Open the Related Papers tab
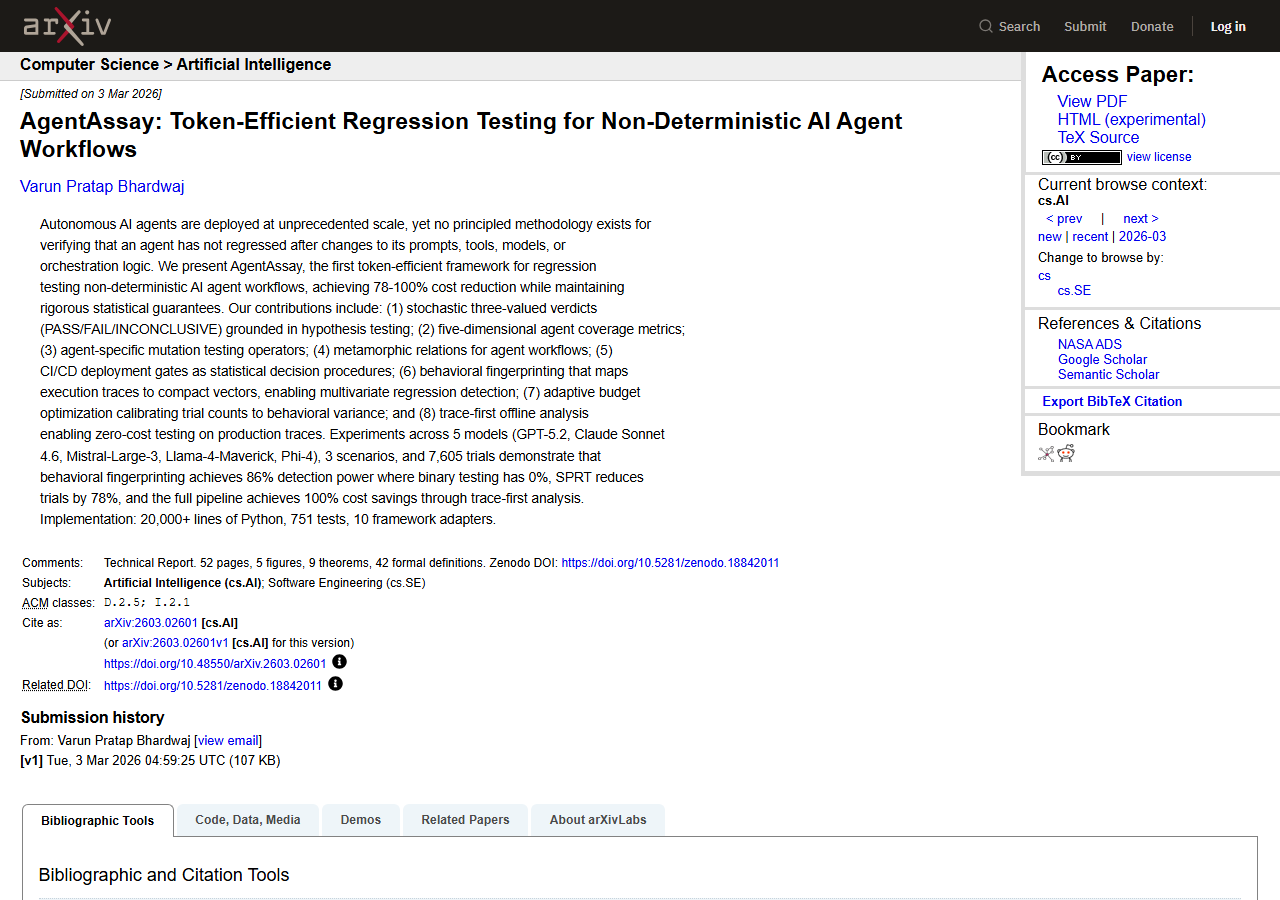The width and height of the screenshot is (1280, 900). pos(465,820)
